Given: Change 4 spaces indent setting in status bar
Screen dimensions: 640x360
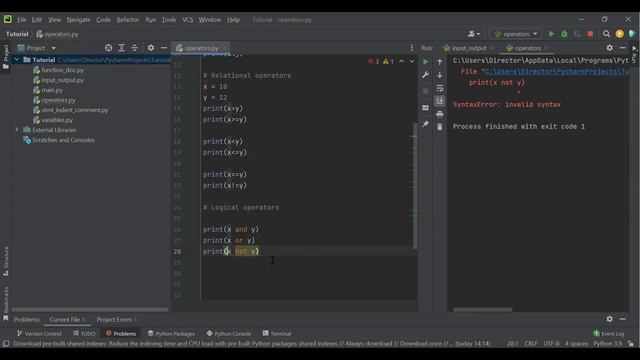Looking at the screenshot, I should click(x=576, y=344).
